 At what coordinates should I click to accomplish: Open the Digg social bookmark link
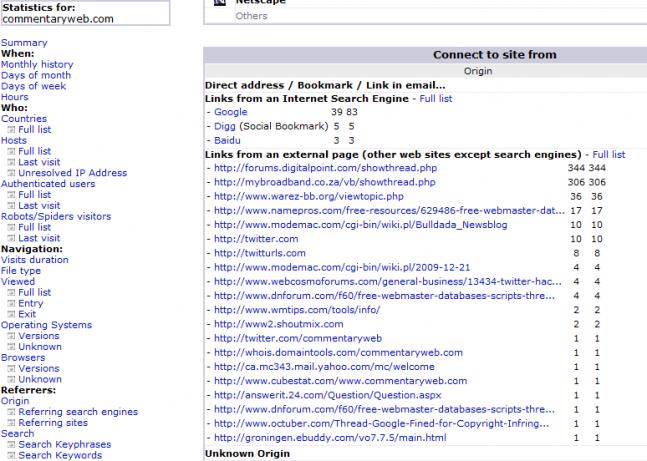click(224, 126)
